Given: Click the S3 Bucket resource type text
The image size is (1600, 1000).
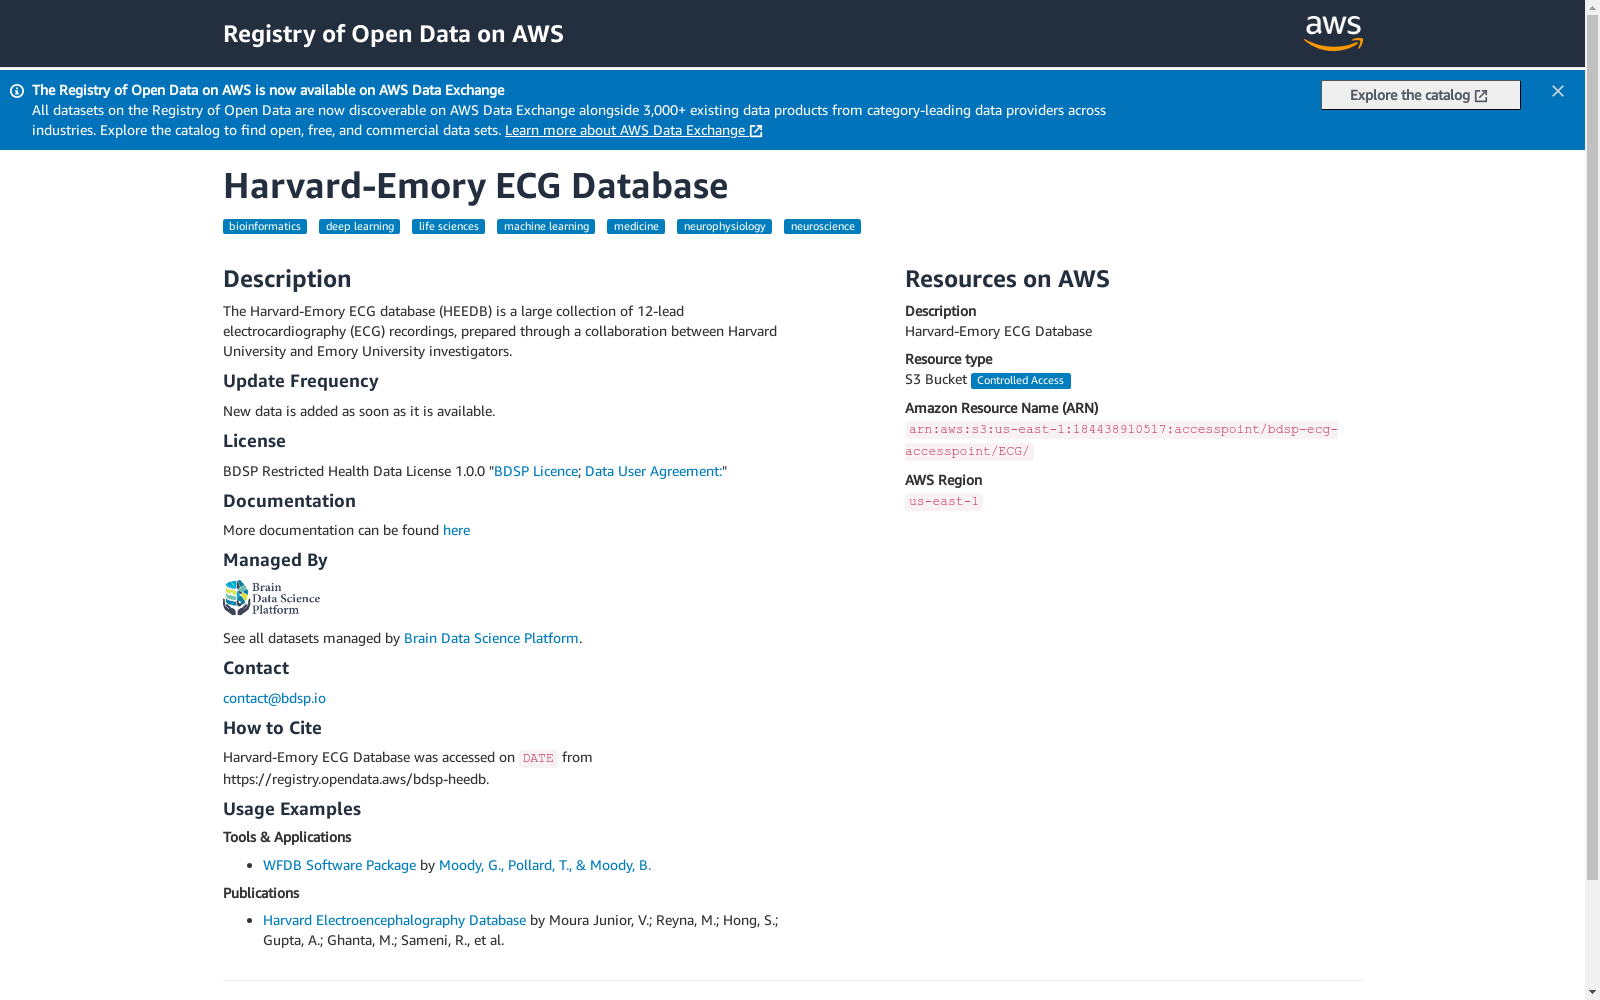Looking at the screenshot, I should click(x=935, y=380).
